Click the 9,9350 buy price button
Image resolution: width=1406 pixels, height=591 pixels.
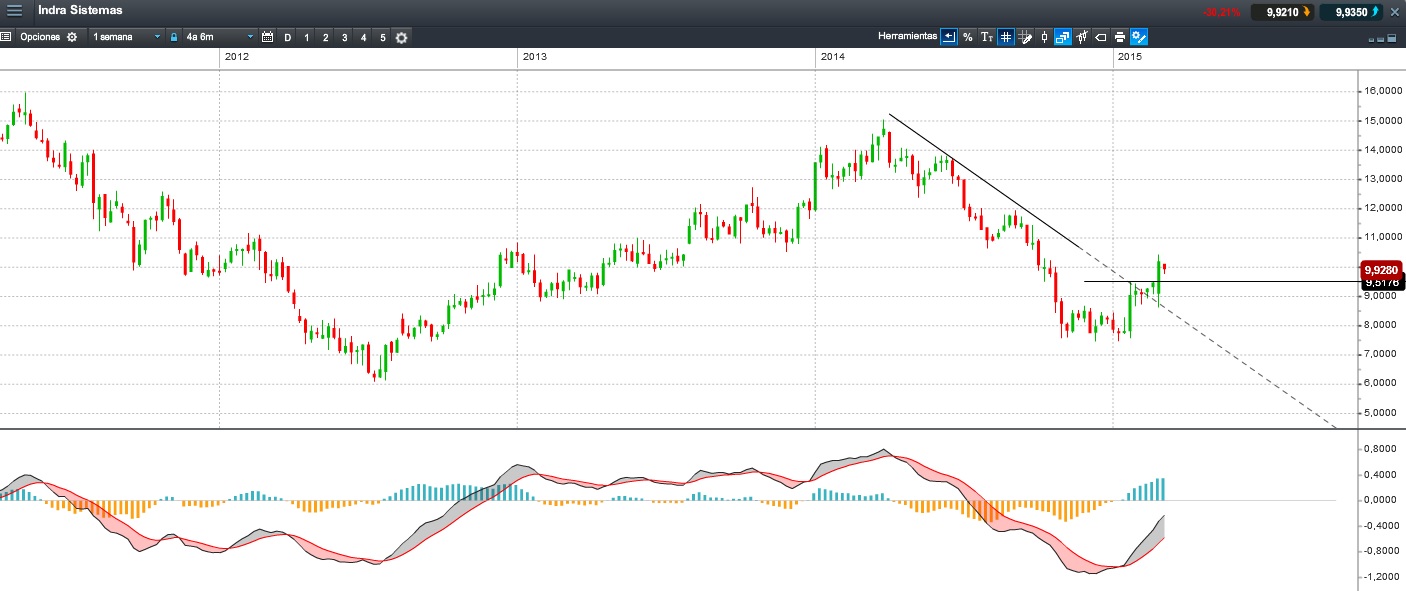tap(1351, 12)
